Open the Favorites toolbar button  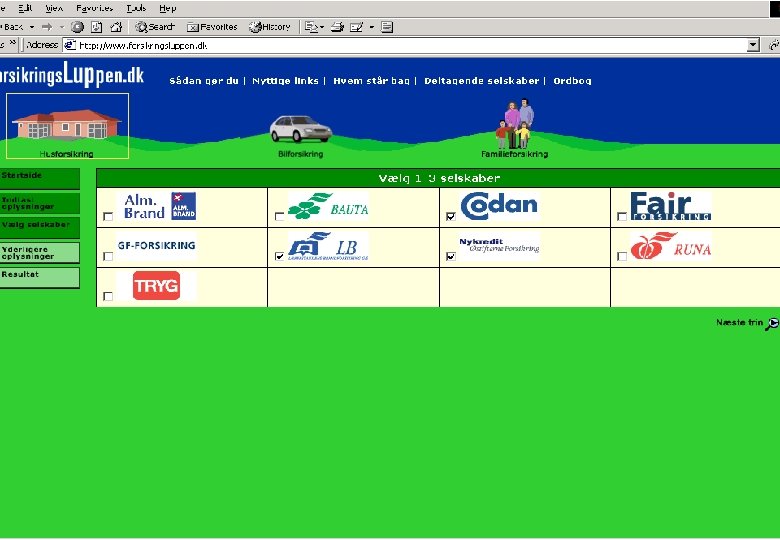pos(212,27)
